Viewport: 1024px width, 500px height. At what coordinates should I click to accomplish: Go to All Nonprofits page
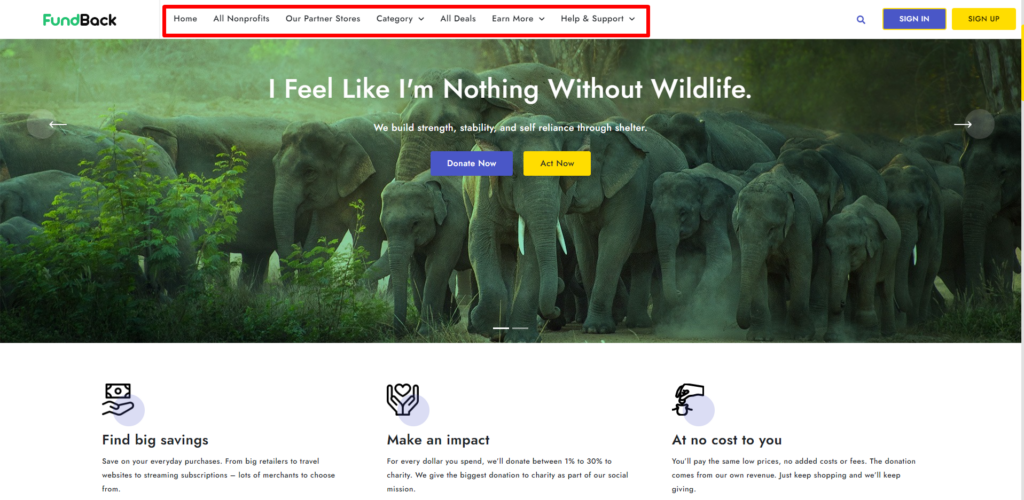coord(241,19)
